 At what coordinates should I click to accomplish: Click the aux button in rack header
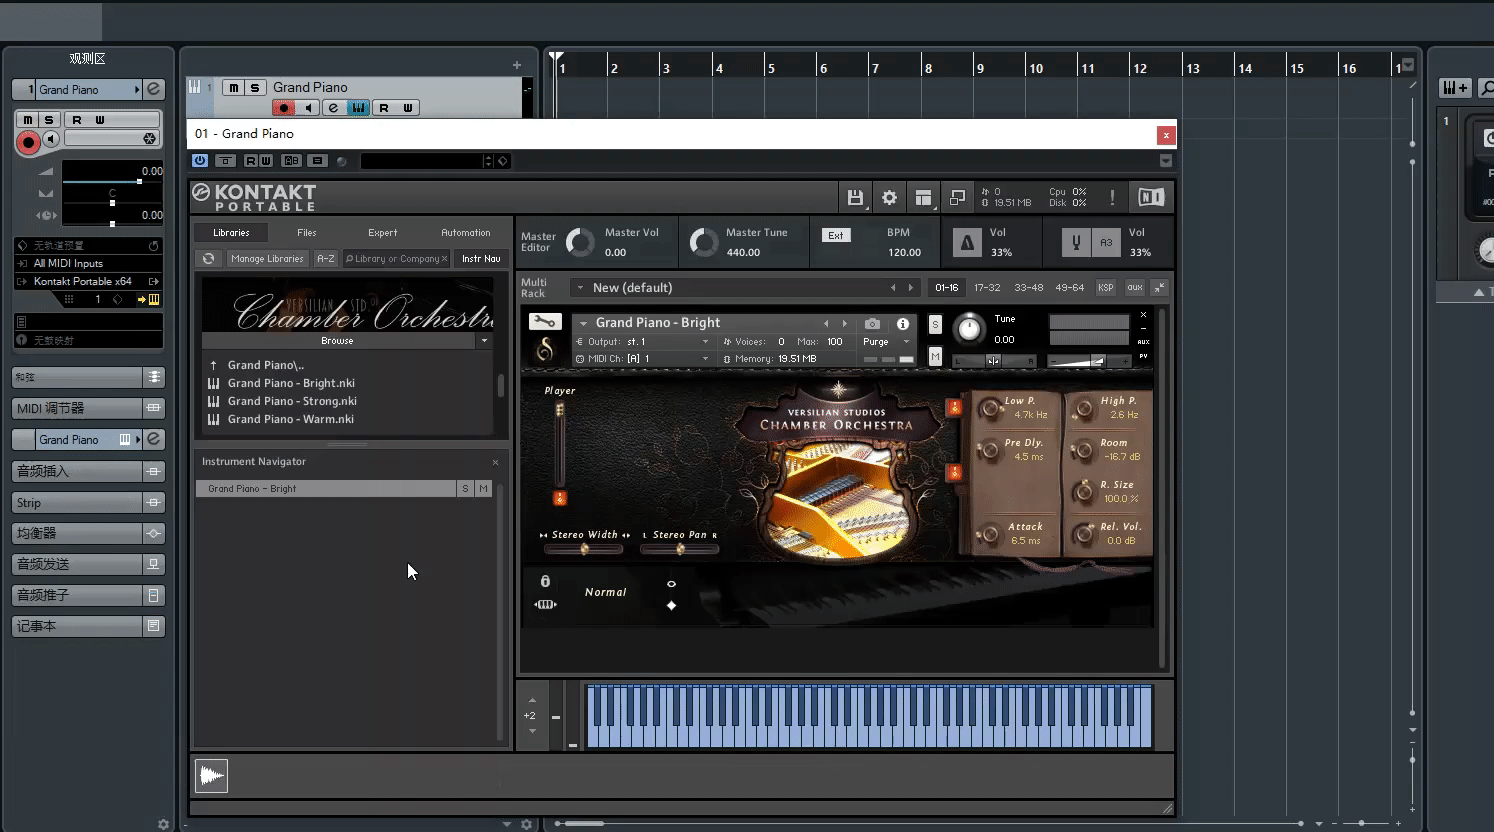[x=1134, y=288]
